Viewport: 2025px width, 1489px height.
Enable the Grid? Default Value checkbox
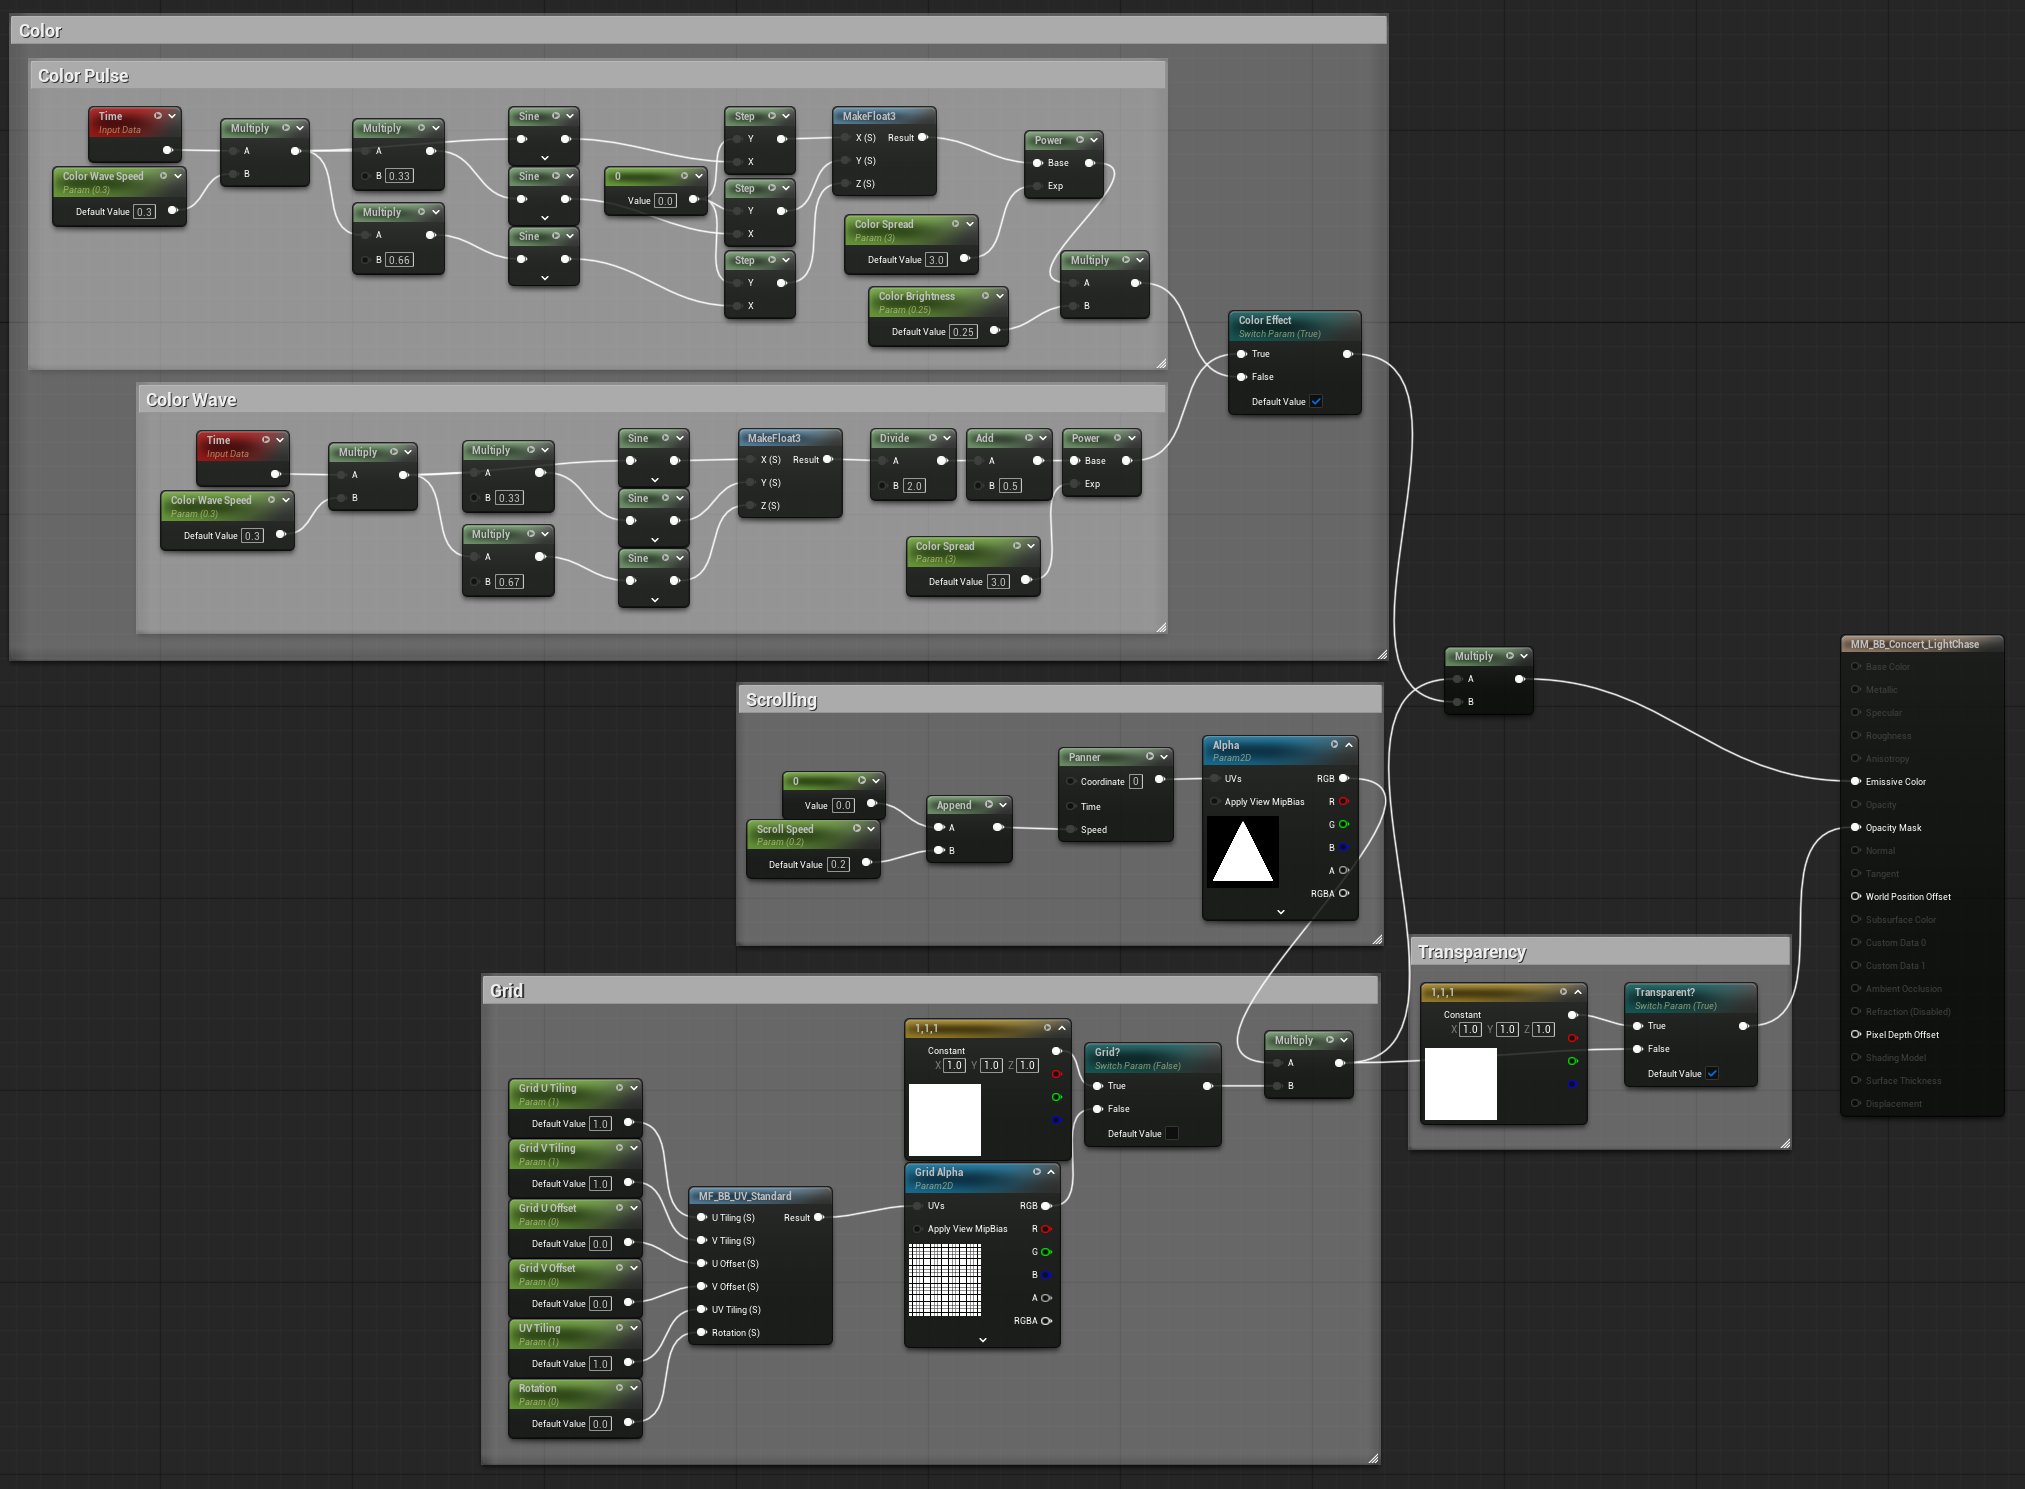pyautogui.click(x=1172, y=1134)
